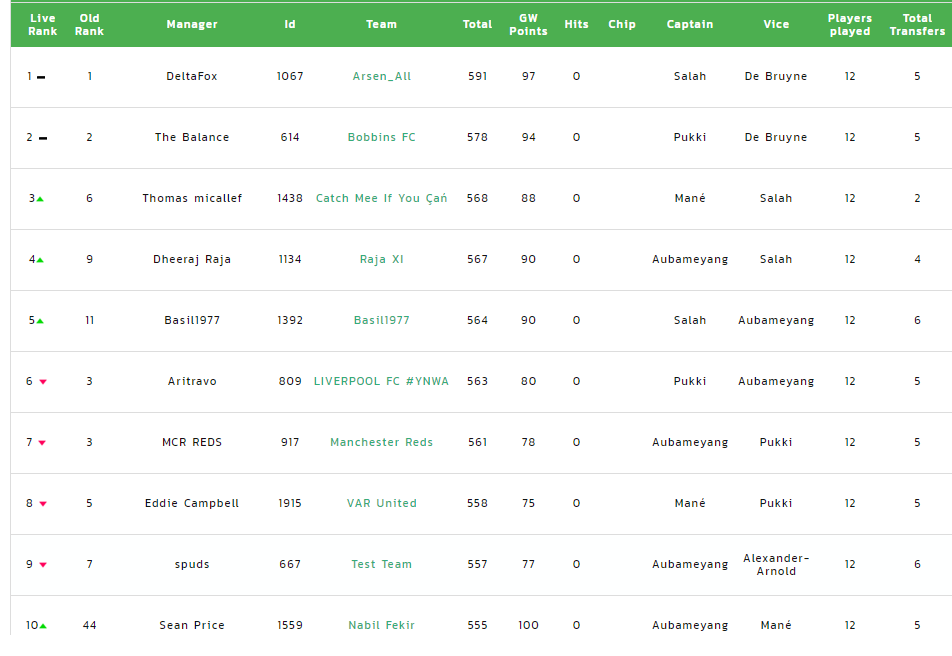The image size is (952, 656).
Task: Open the Nabil Fekir team link
Action: [x=381, y=625]
